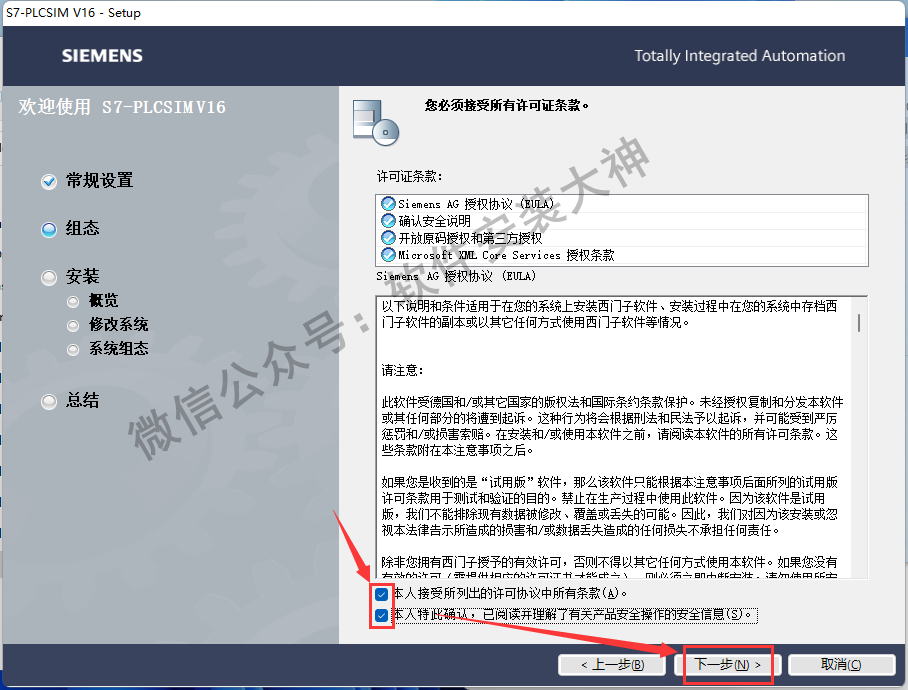This screenshot has width=908, height=690.
Task: Click the small status icon beside 系统组态
Action: [73, 350]
